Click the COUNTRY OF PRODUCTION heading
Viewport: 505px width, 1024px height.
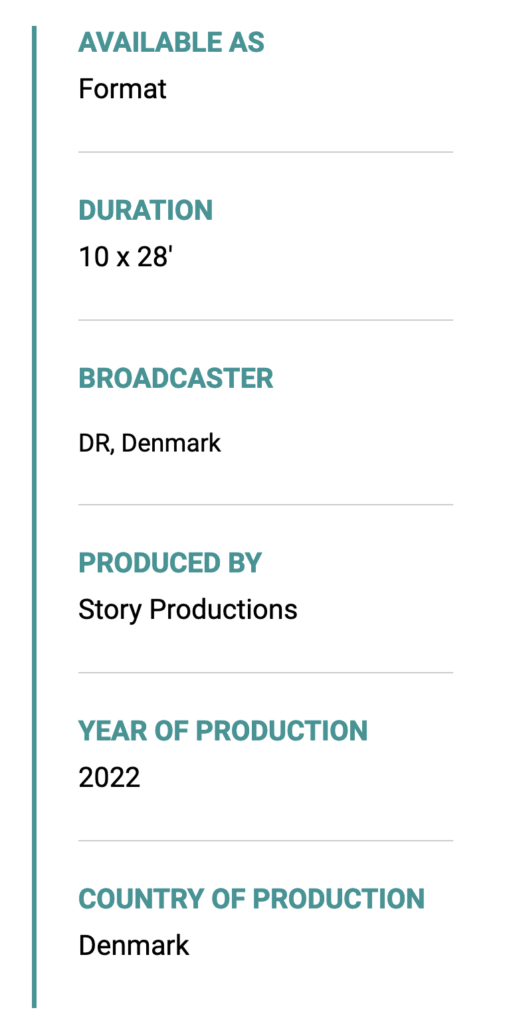pos(252,899)
